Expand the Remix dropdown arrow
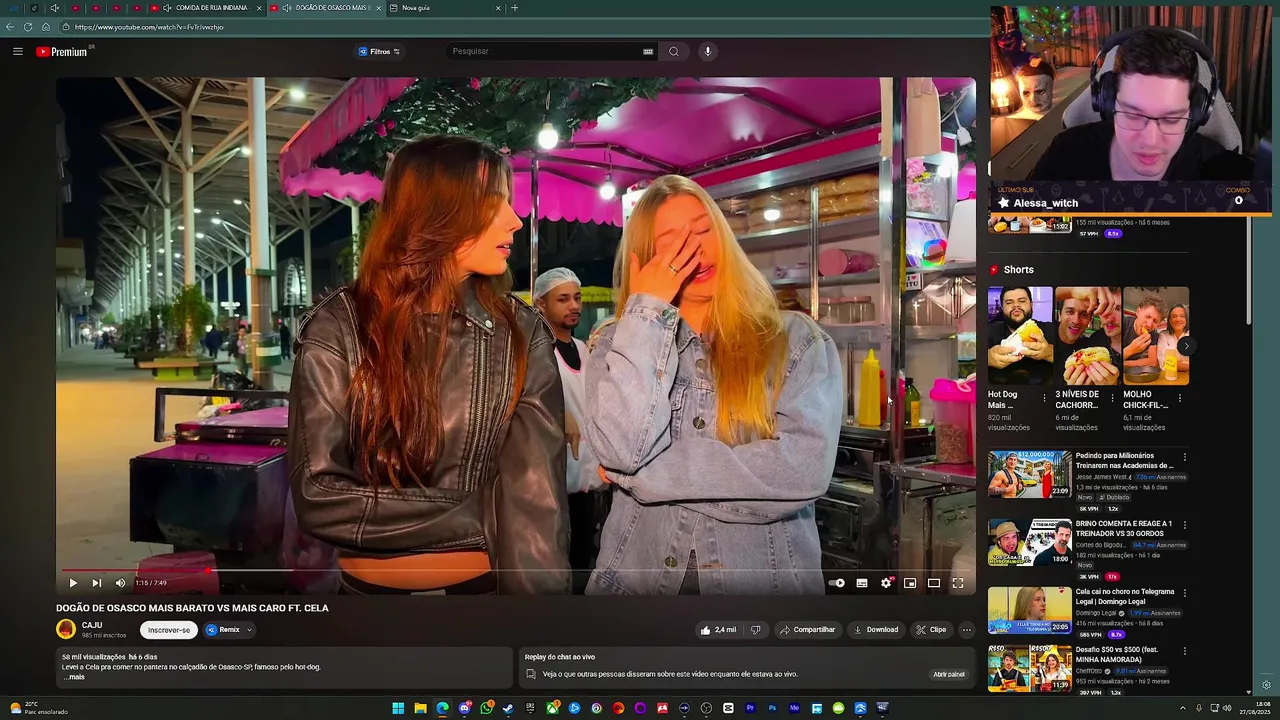This screenshot has height=720, width=1280. (249, 630)
